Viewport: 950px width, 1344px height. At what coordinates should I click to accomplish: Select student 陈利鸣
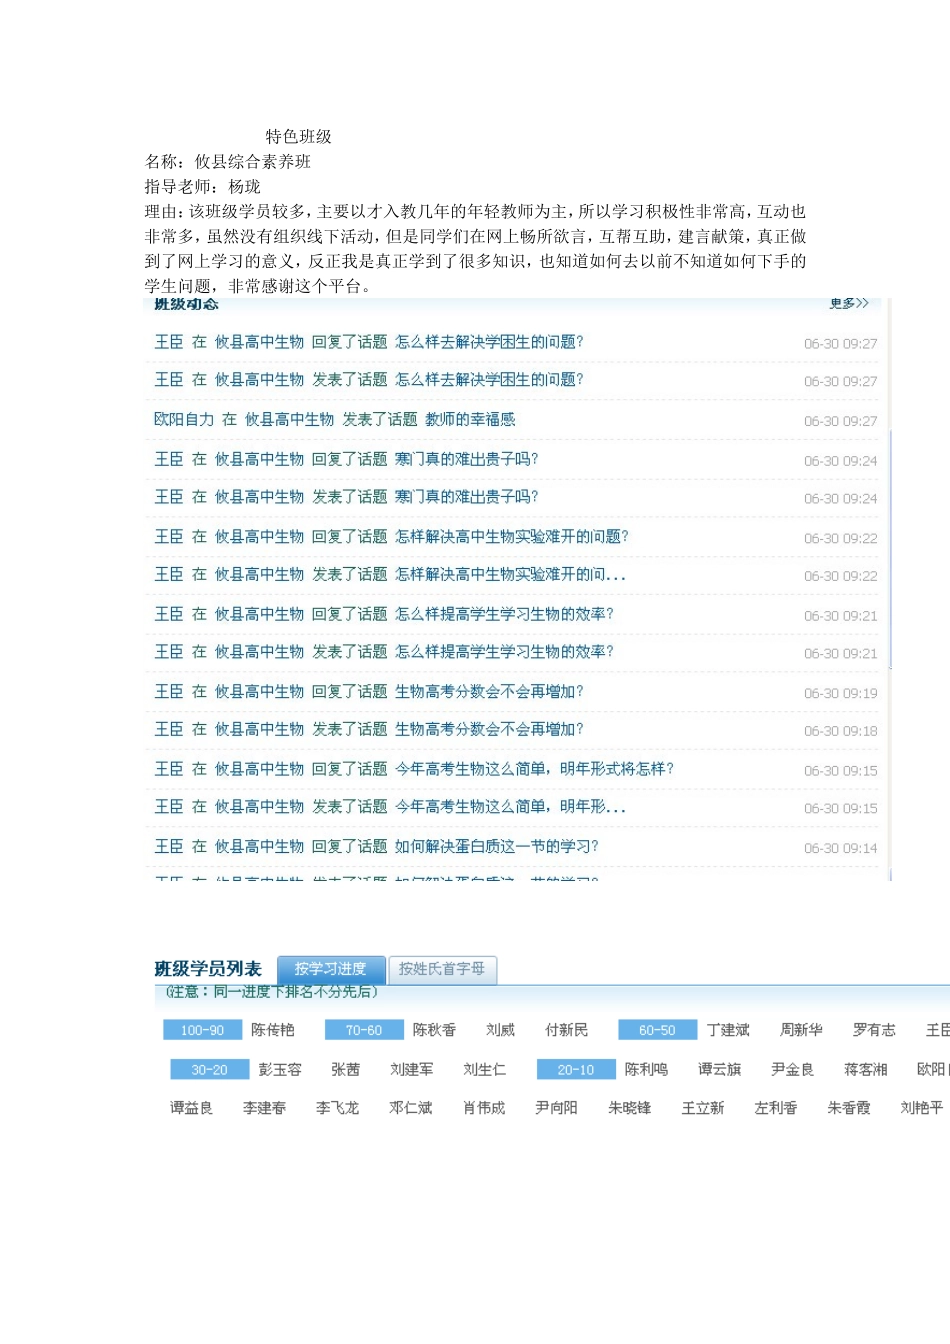pos(646,1070)
